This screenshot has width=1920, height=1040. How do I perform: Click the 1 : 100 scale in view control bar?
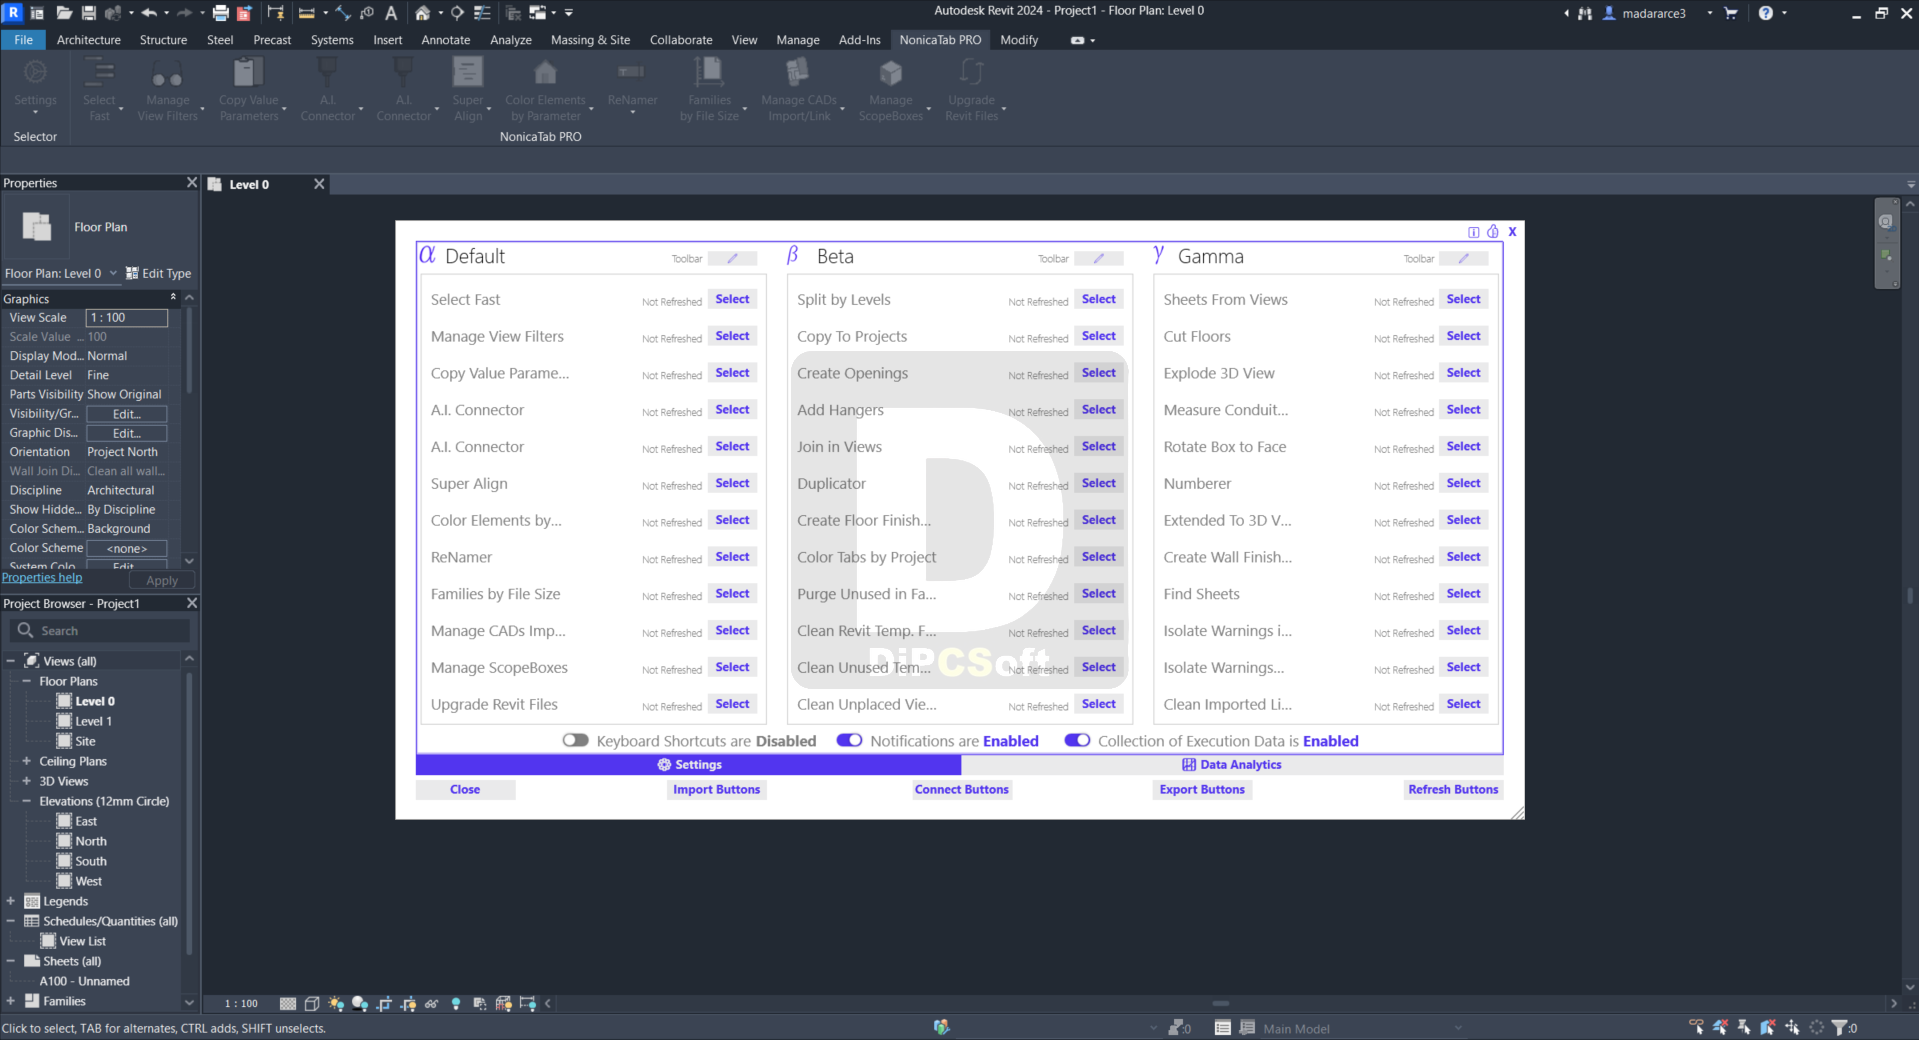coord(241,1003)
